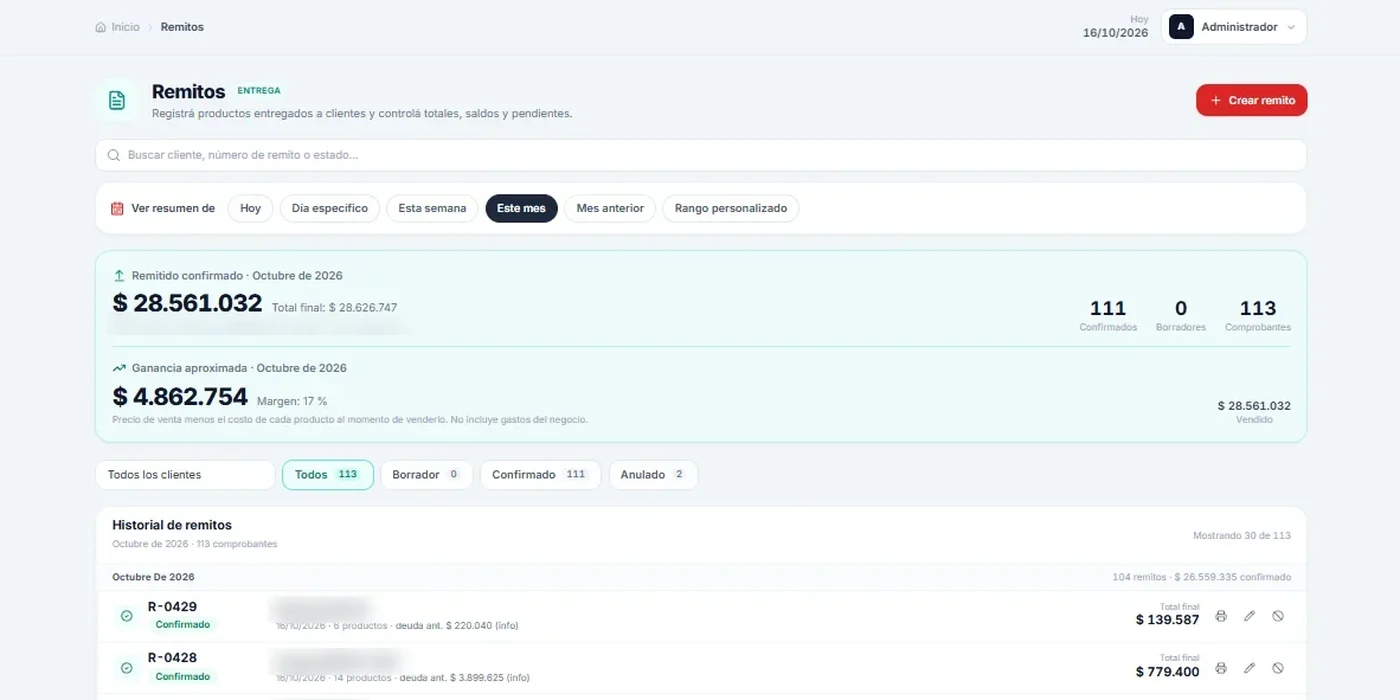
Task: Click the ENTREGA badge beside the Remitos title
Action: click(x=259, y=91)
